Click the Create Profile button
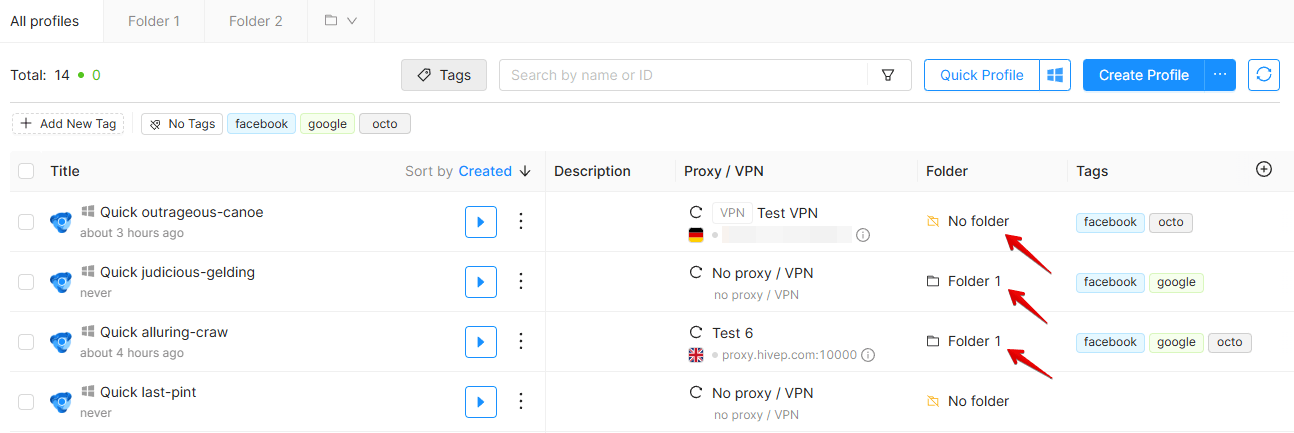1294x433 pixels. (x=1143, y=75)
